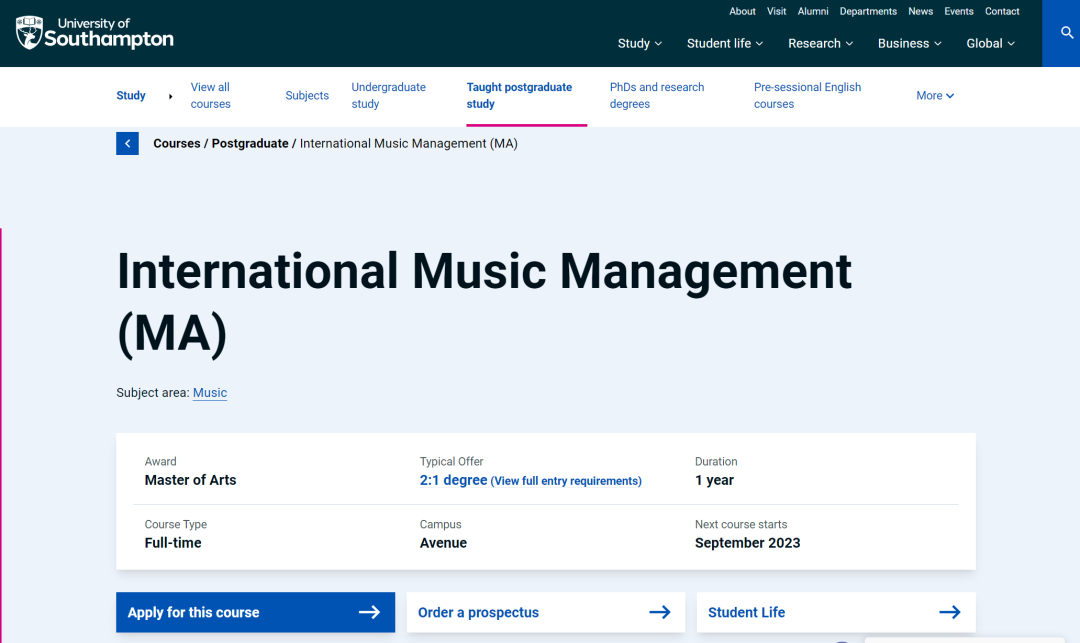Open the 2:1 degree typical offer link

click(453, 480)
